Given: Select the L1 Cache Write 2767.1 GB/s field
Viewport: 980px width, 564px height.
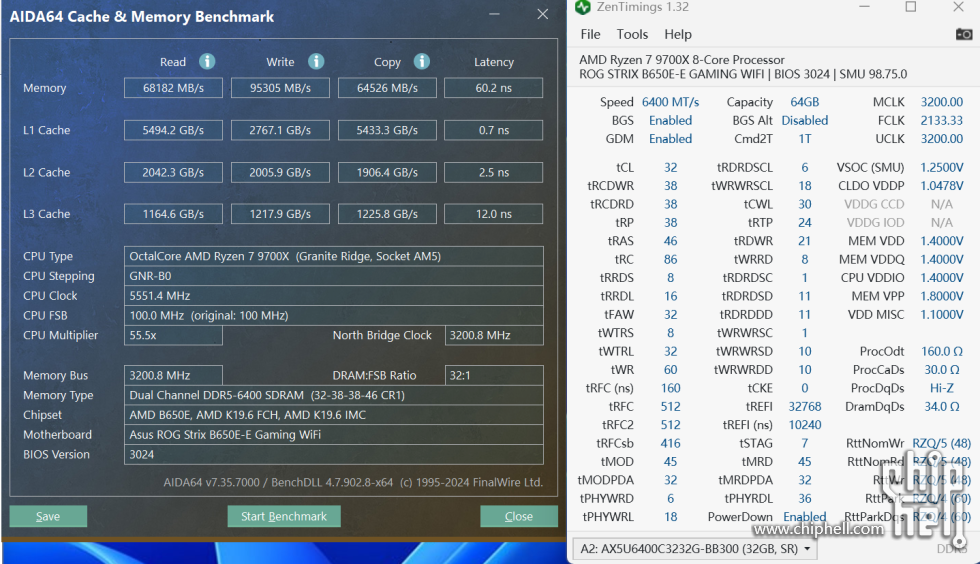Looking at the screenshot, I should point(280,130).
